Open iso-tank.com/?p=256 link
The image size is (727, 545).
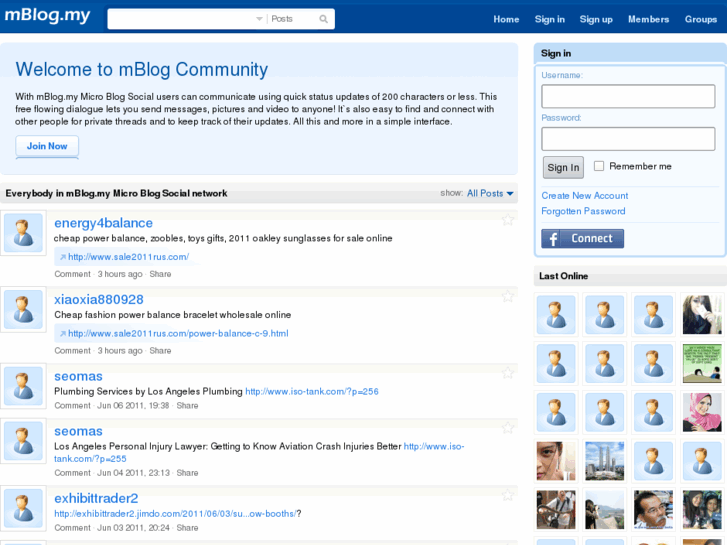click(312, 391)
